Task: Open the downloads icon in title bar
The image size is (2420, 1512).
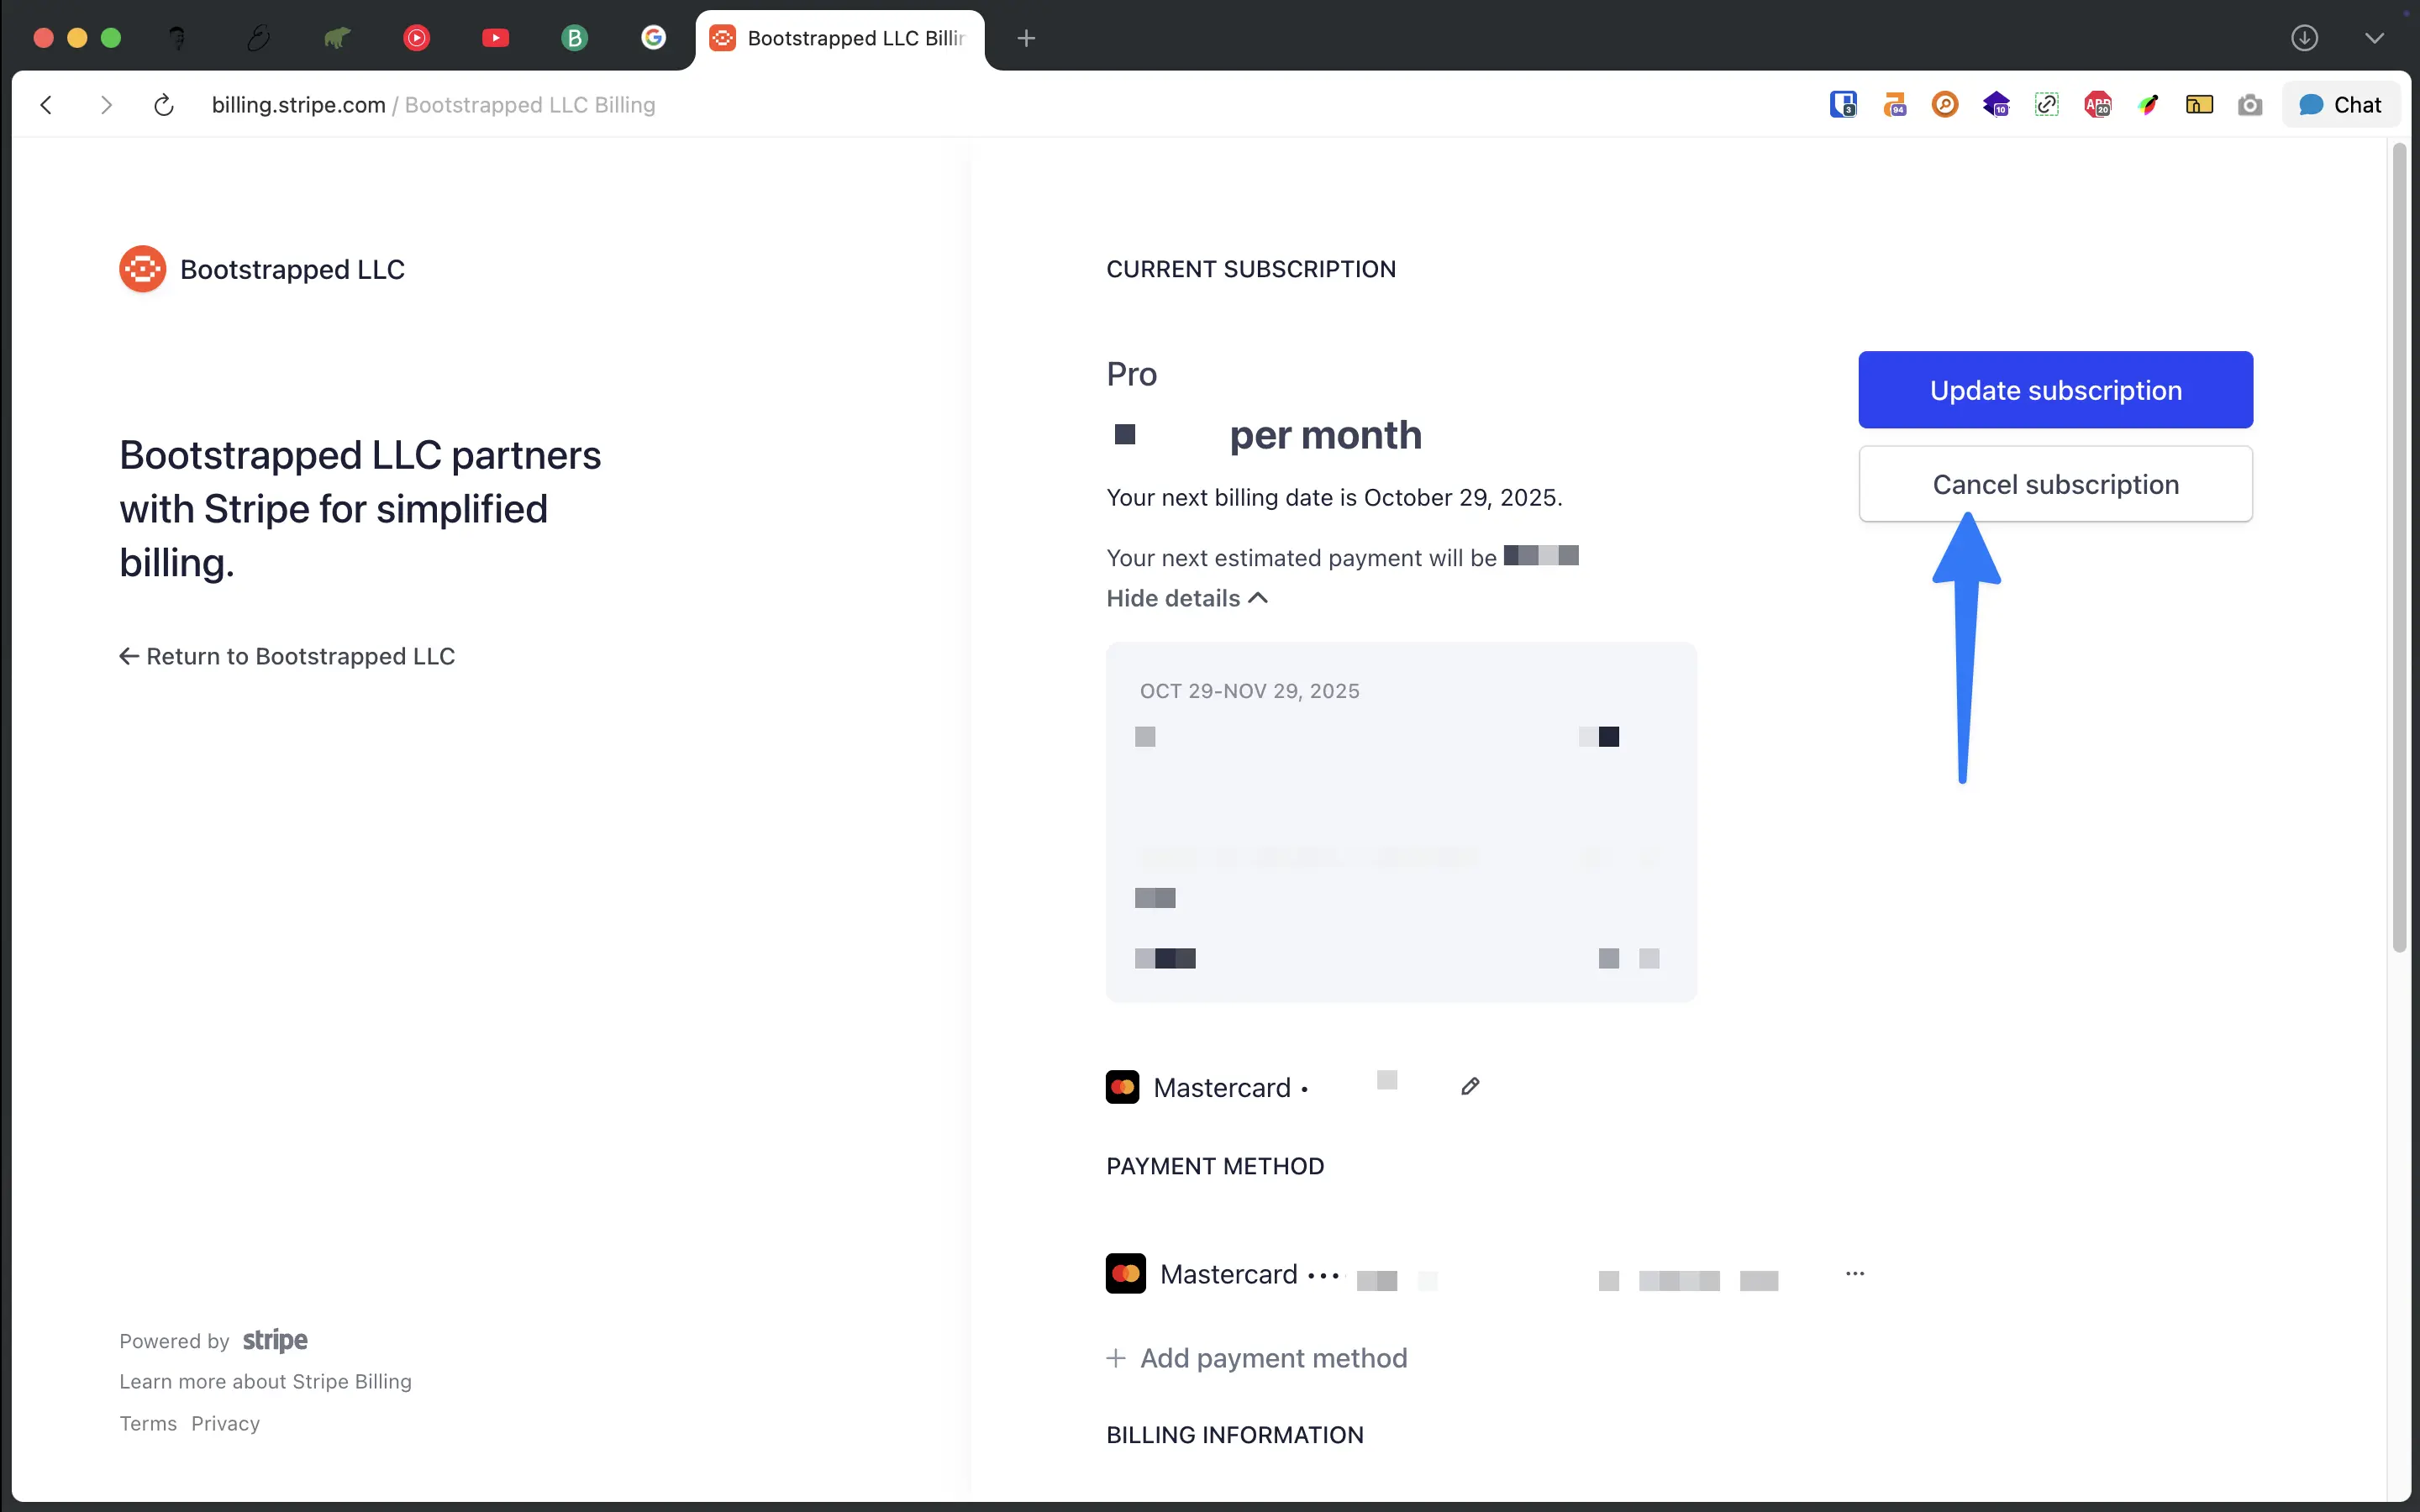Action: pyautogui.click(x=2303, y=38)
